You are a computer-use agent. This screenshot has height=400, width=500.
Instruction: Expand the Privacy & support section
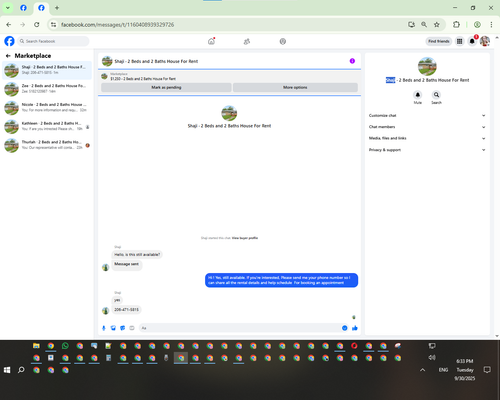tap(427, 150)
